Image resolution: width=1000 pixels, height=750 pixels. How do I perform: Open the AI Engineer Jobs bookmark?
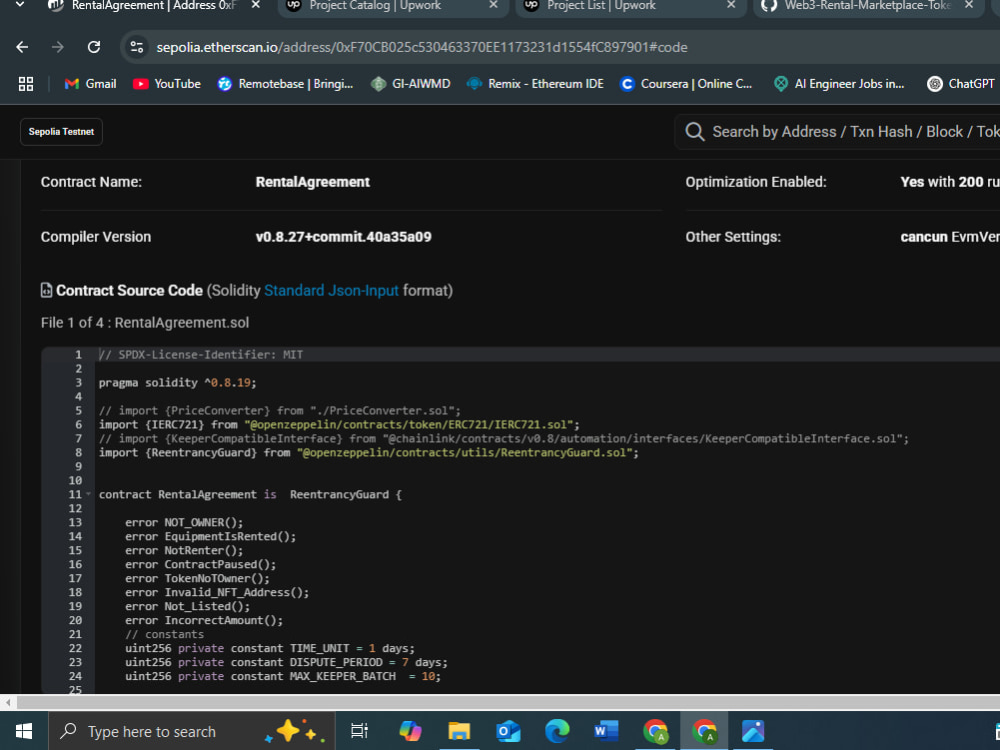tap(839, 84)
